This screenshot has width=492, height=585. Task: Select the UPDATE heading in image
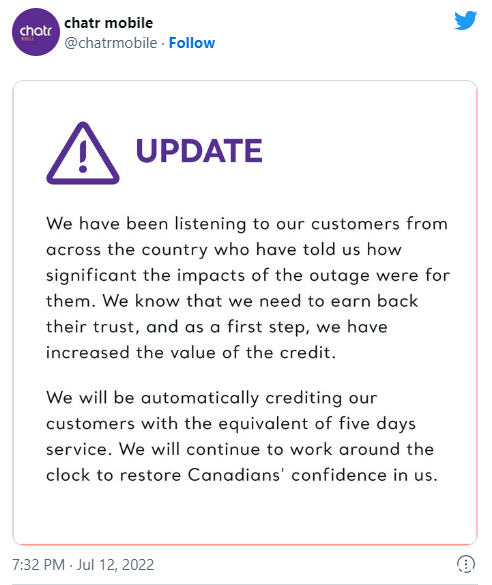tap(200, 150)
